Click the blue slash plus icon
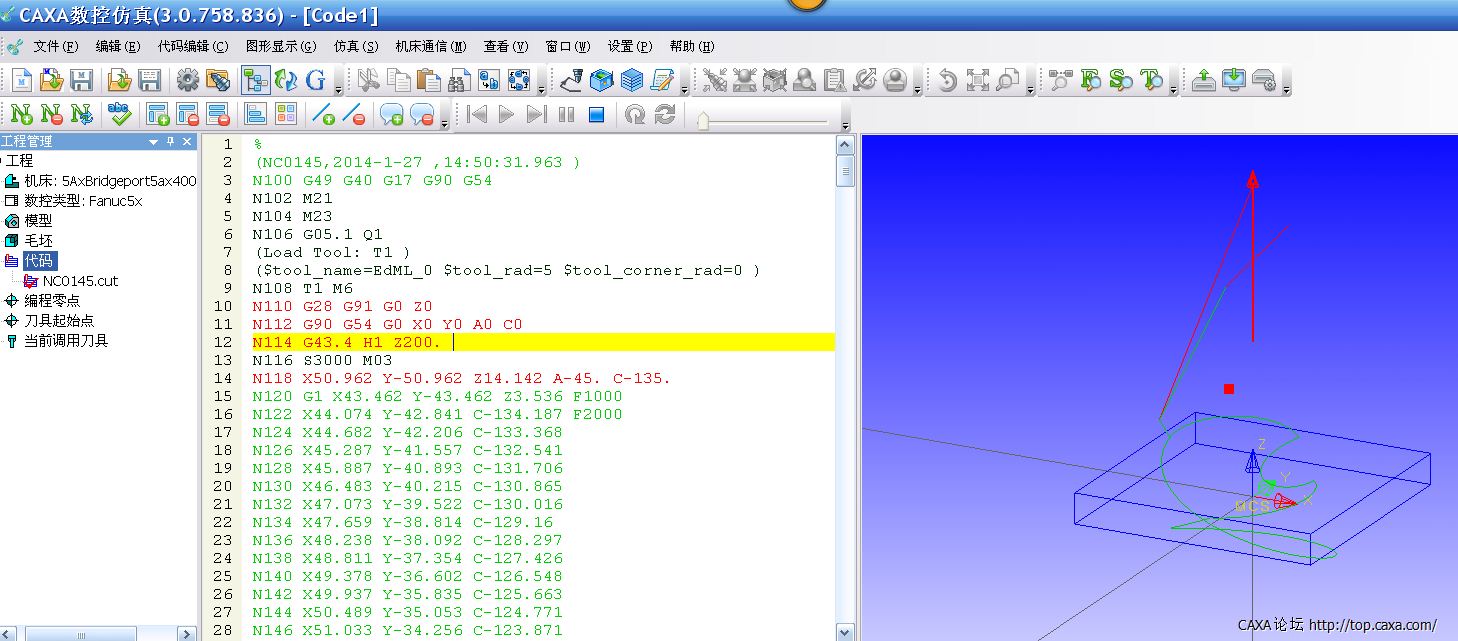 point(323,114)
